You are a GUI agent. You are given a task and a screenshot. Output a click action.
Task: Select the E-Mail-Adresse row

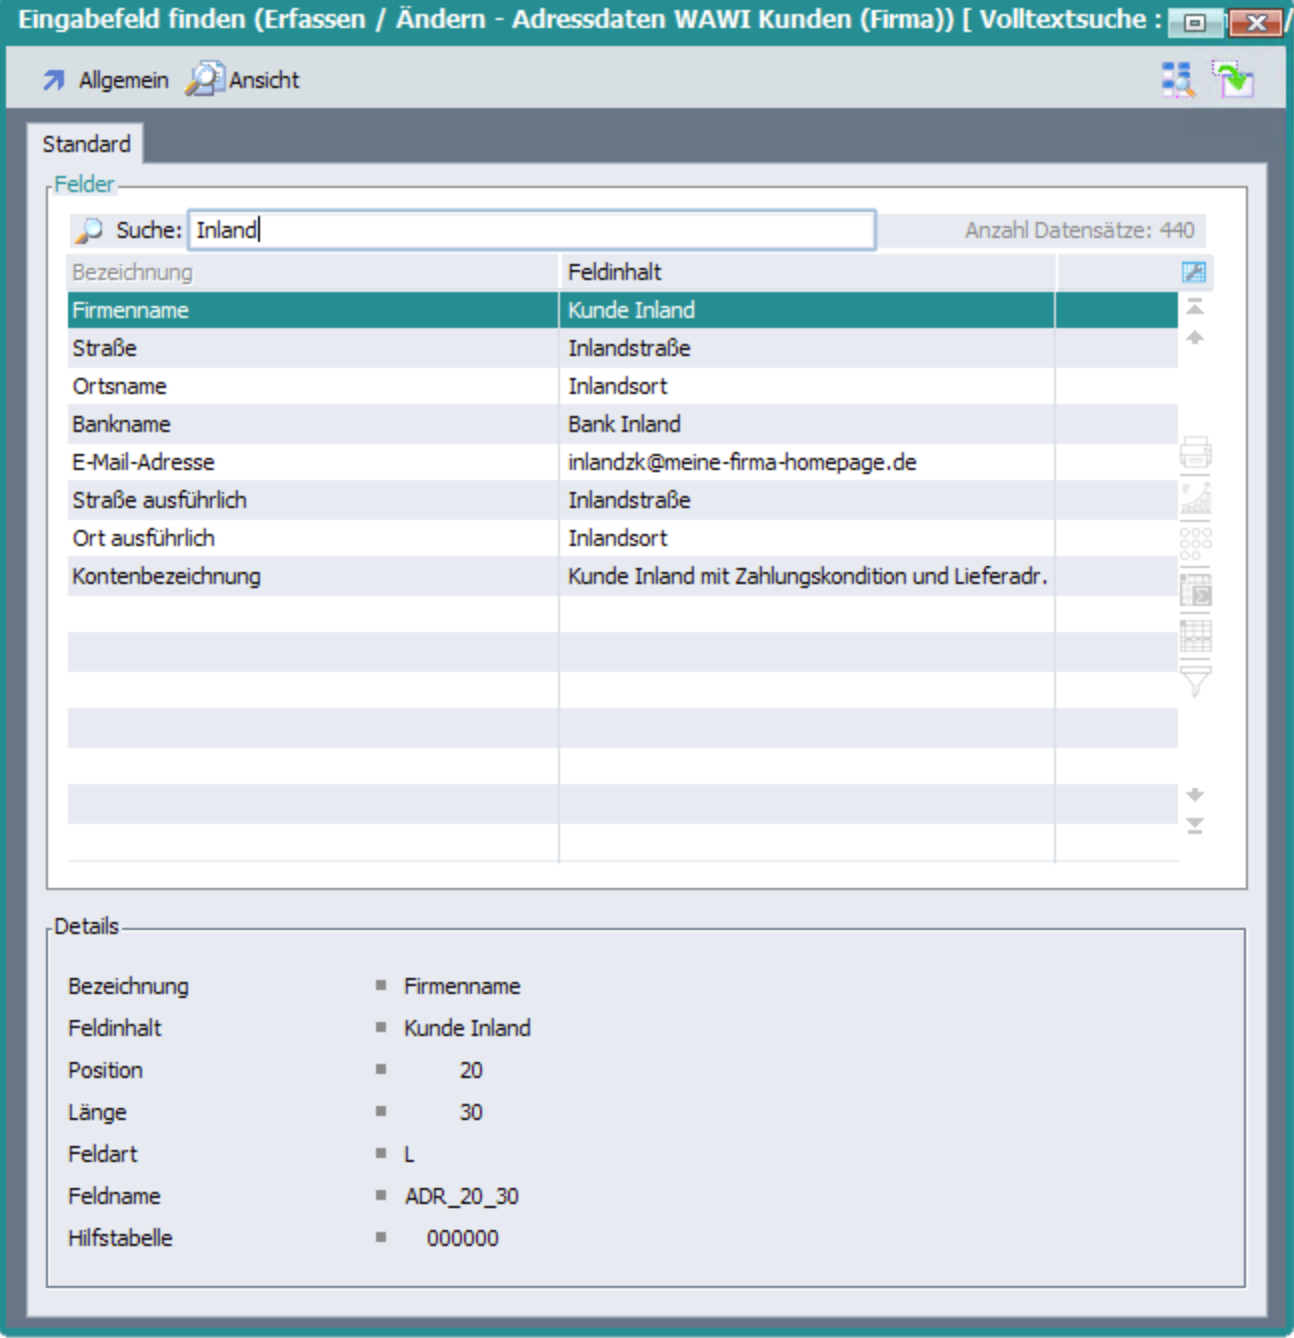312,462
